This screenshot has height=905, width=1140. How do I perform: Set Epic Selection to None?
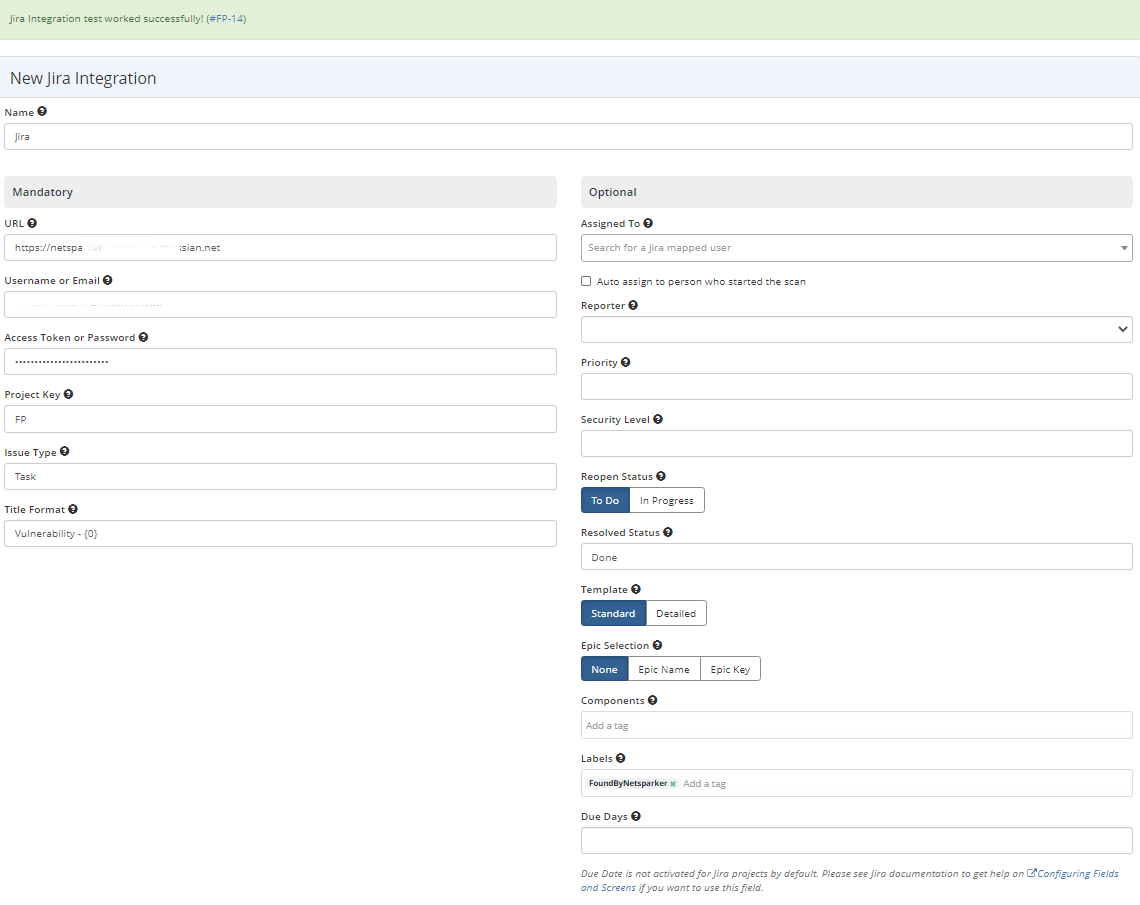pyautogui.click(x=604, y=669)
